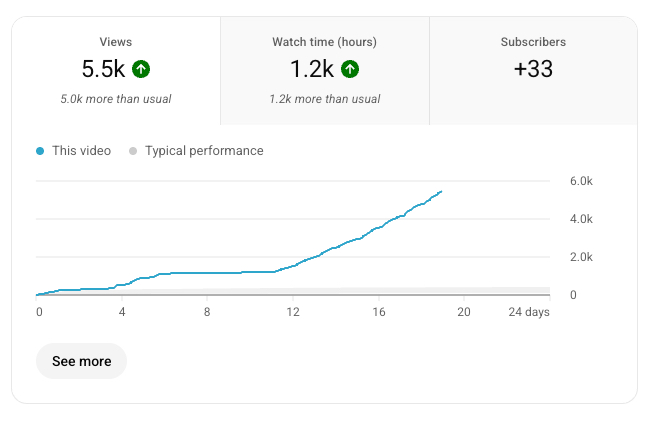Screen dimensions: 654x422
Task: Toggle the Typical performance legend label
Action: [204, 151]
